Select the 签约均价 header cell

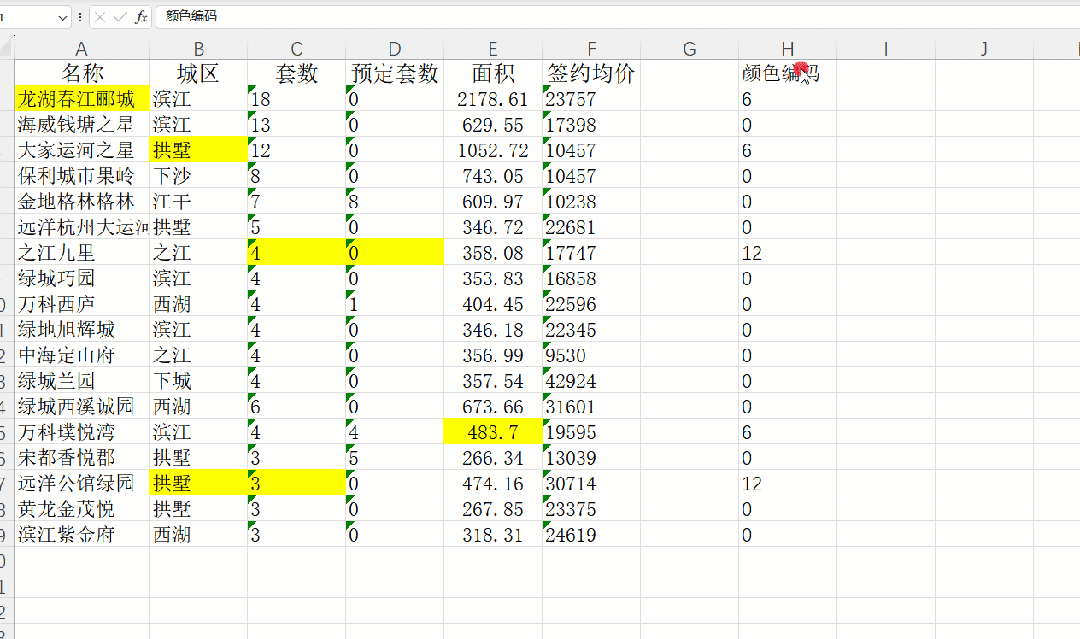point(592,73)
